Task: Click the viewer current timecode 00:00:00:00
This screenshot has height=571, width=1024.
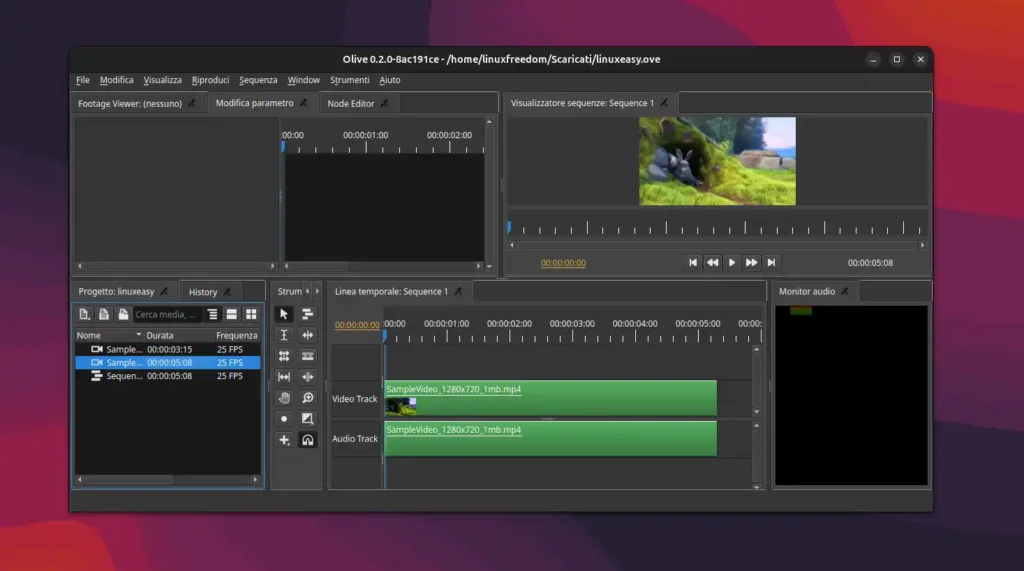Action: coord(563,263)
